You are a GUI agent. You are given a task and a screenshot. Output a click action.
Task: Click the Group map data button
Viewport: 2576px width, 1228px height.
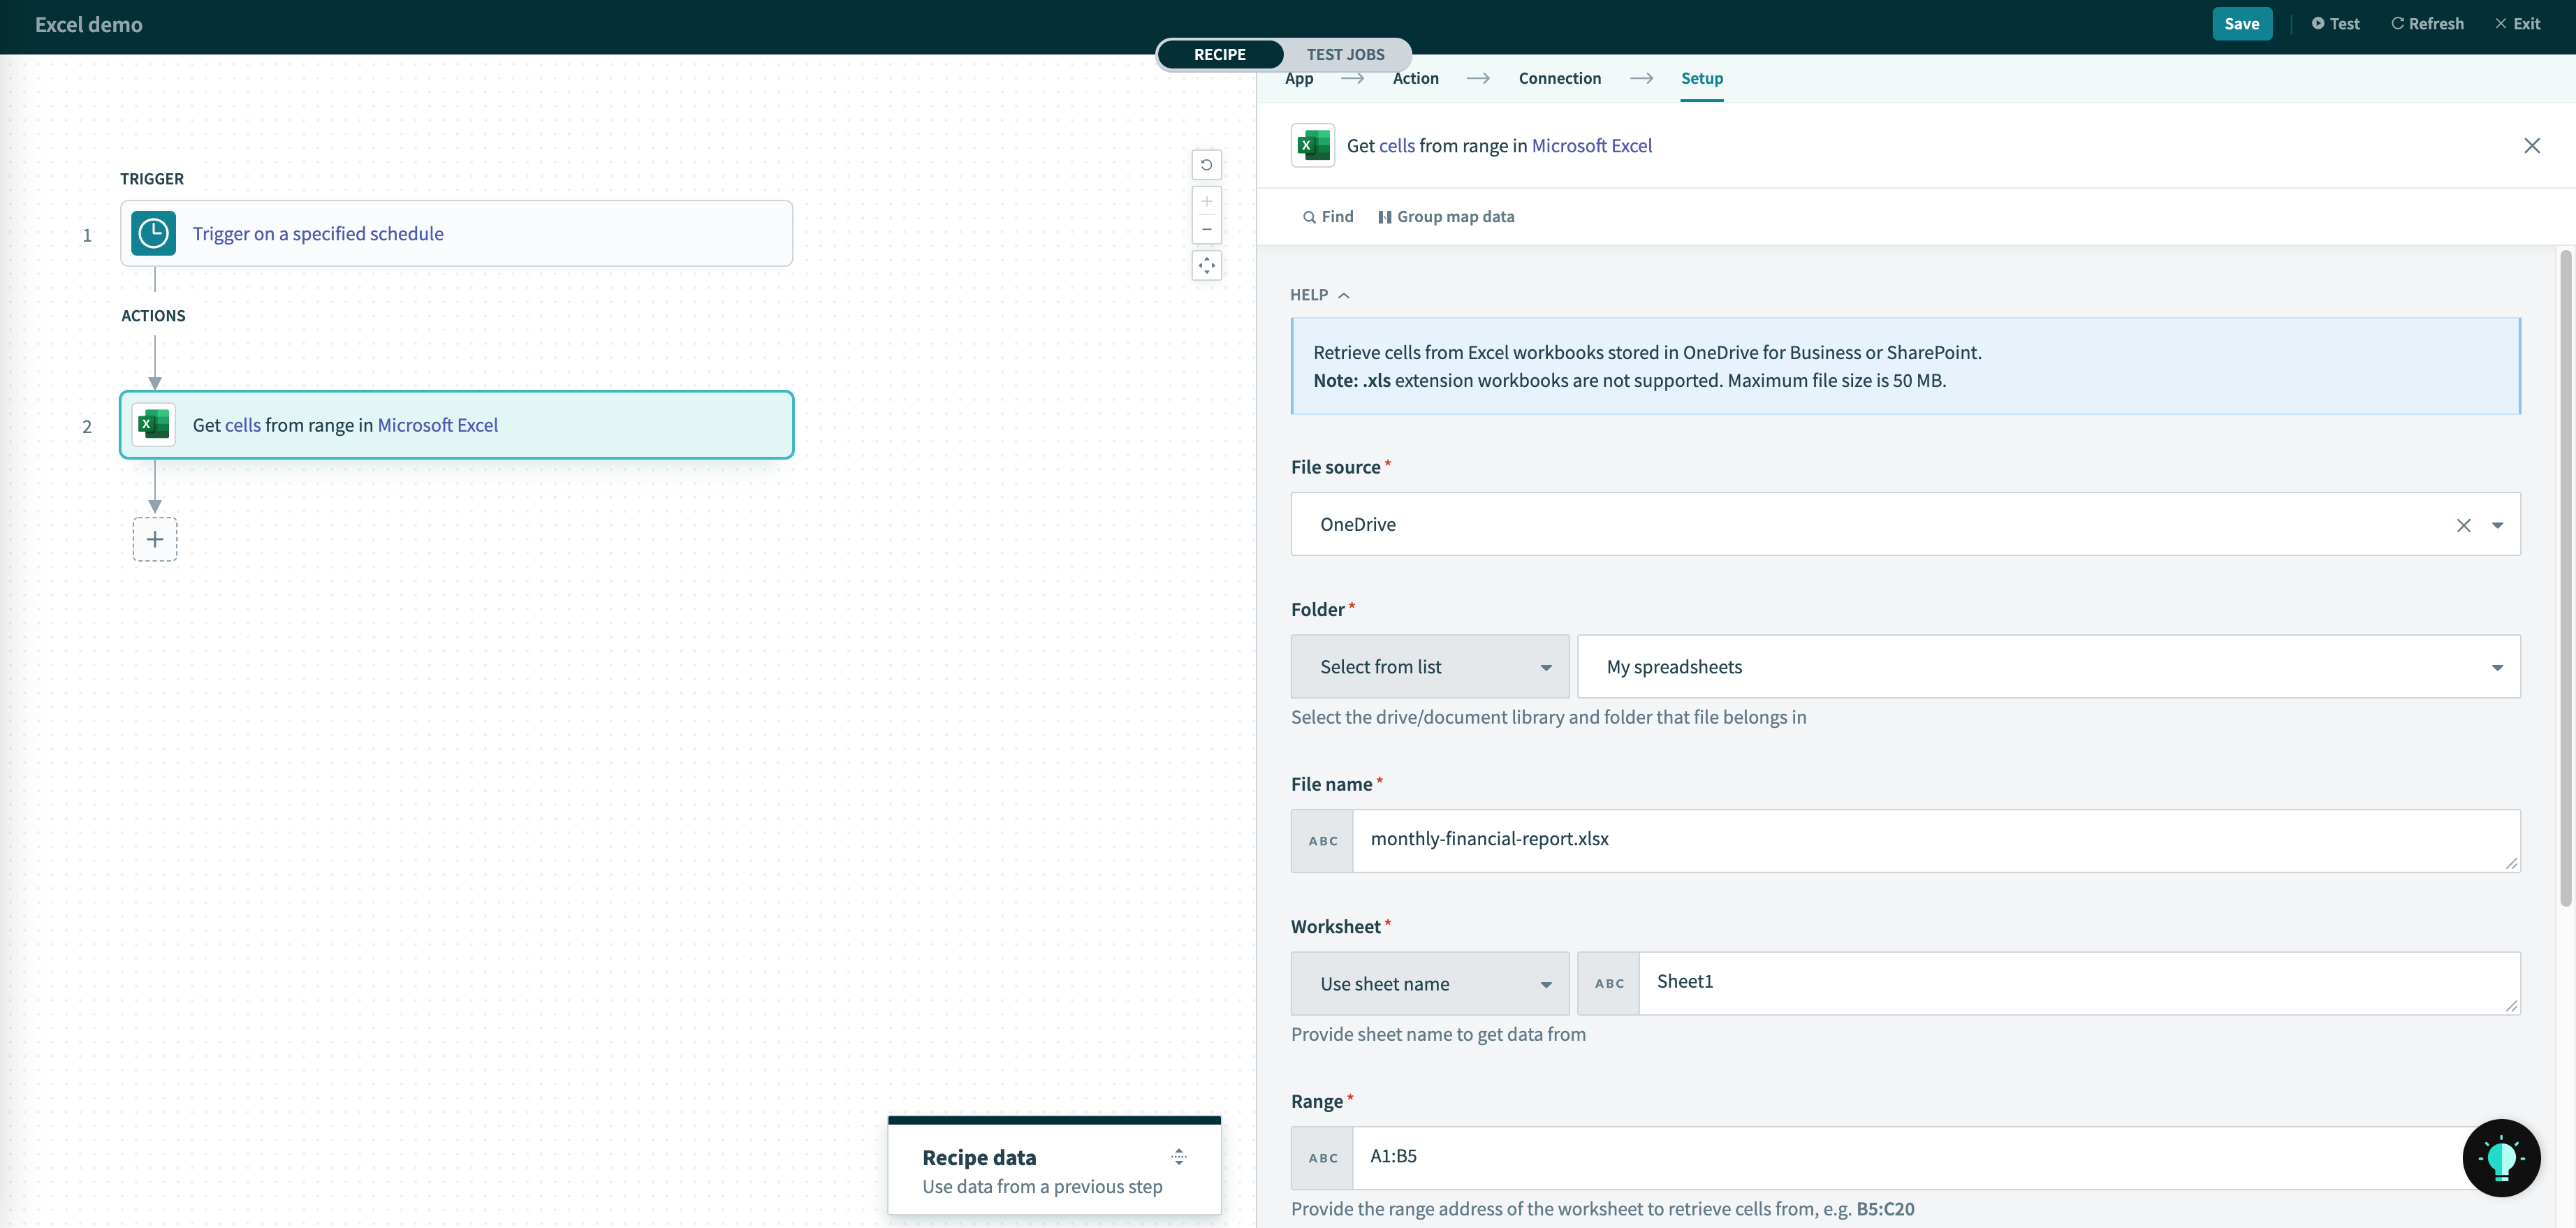[1446, 217]
